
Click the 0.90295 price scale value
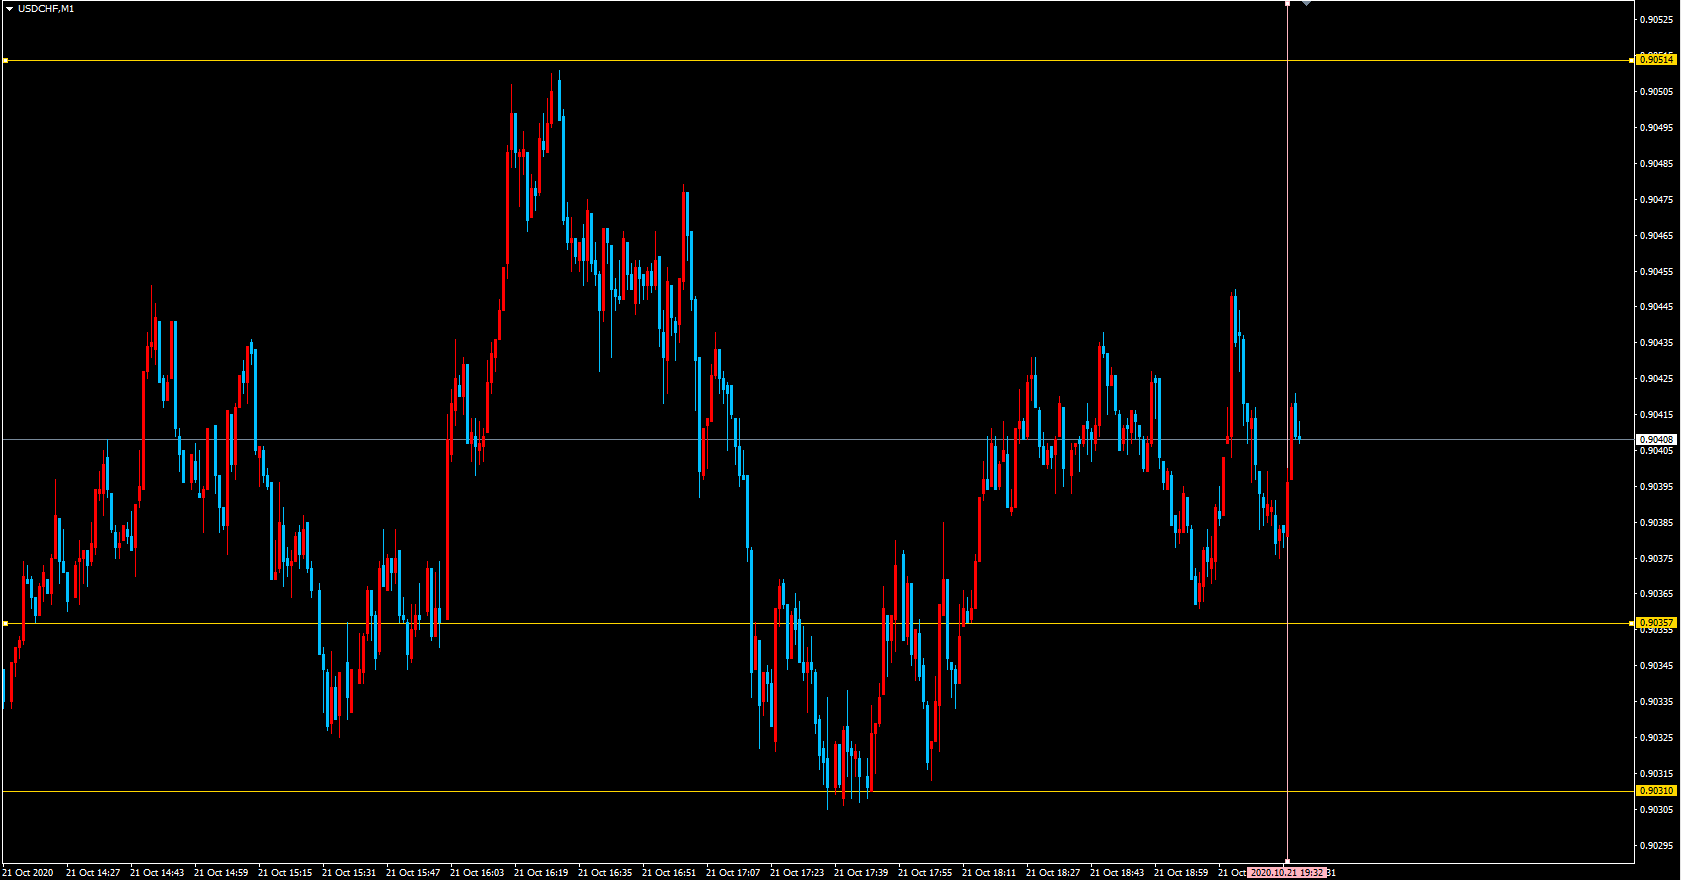[1656, 846]
